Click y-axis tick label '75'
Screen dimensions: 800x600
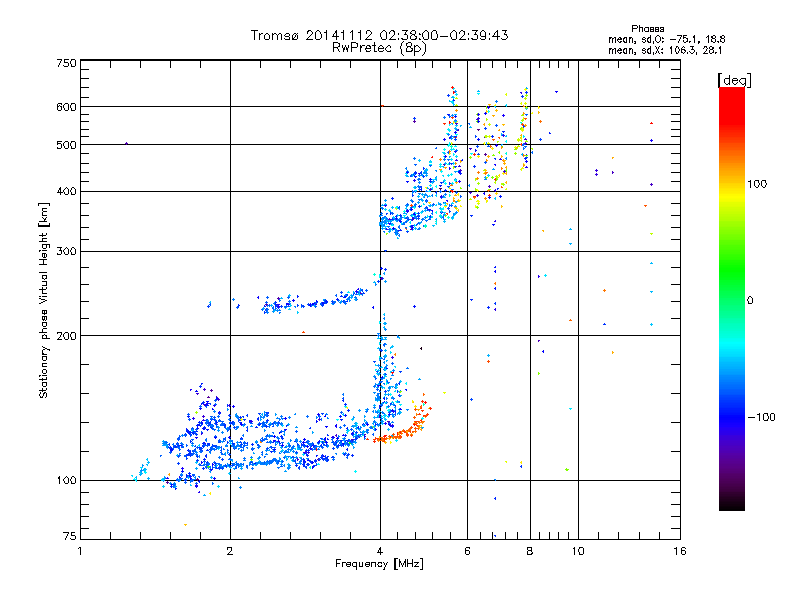coord(70,536)
